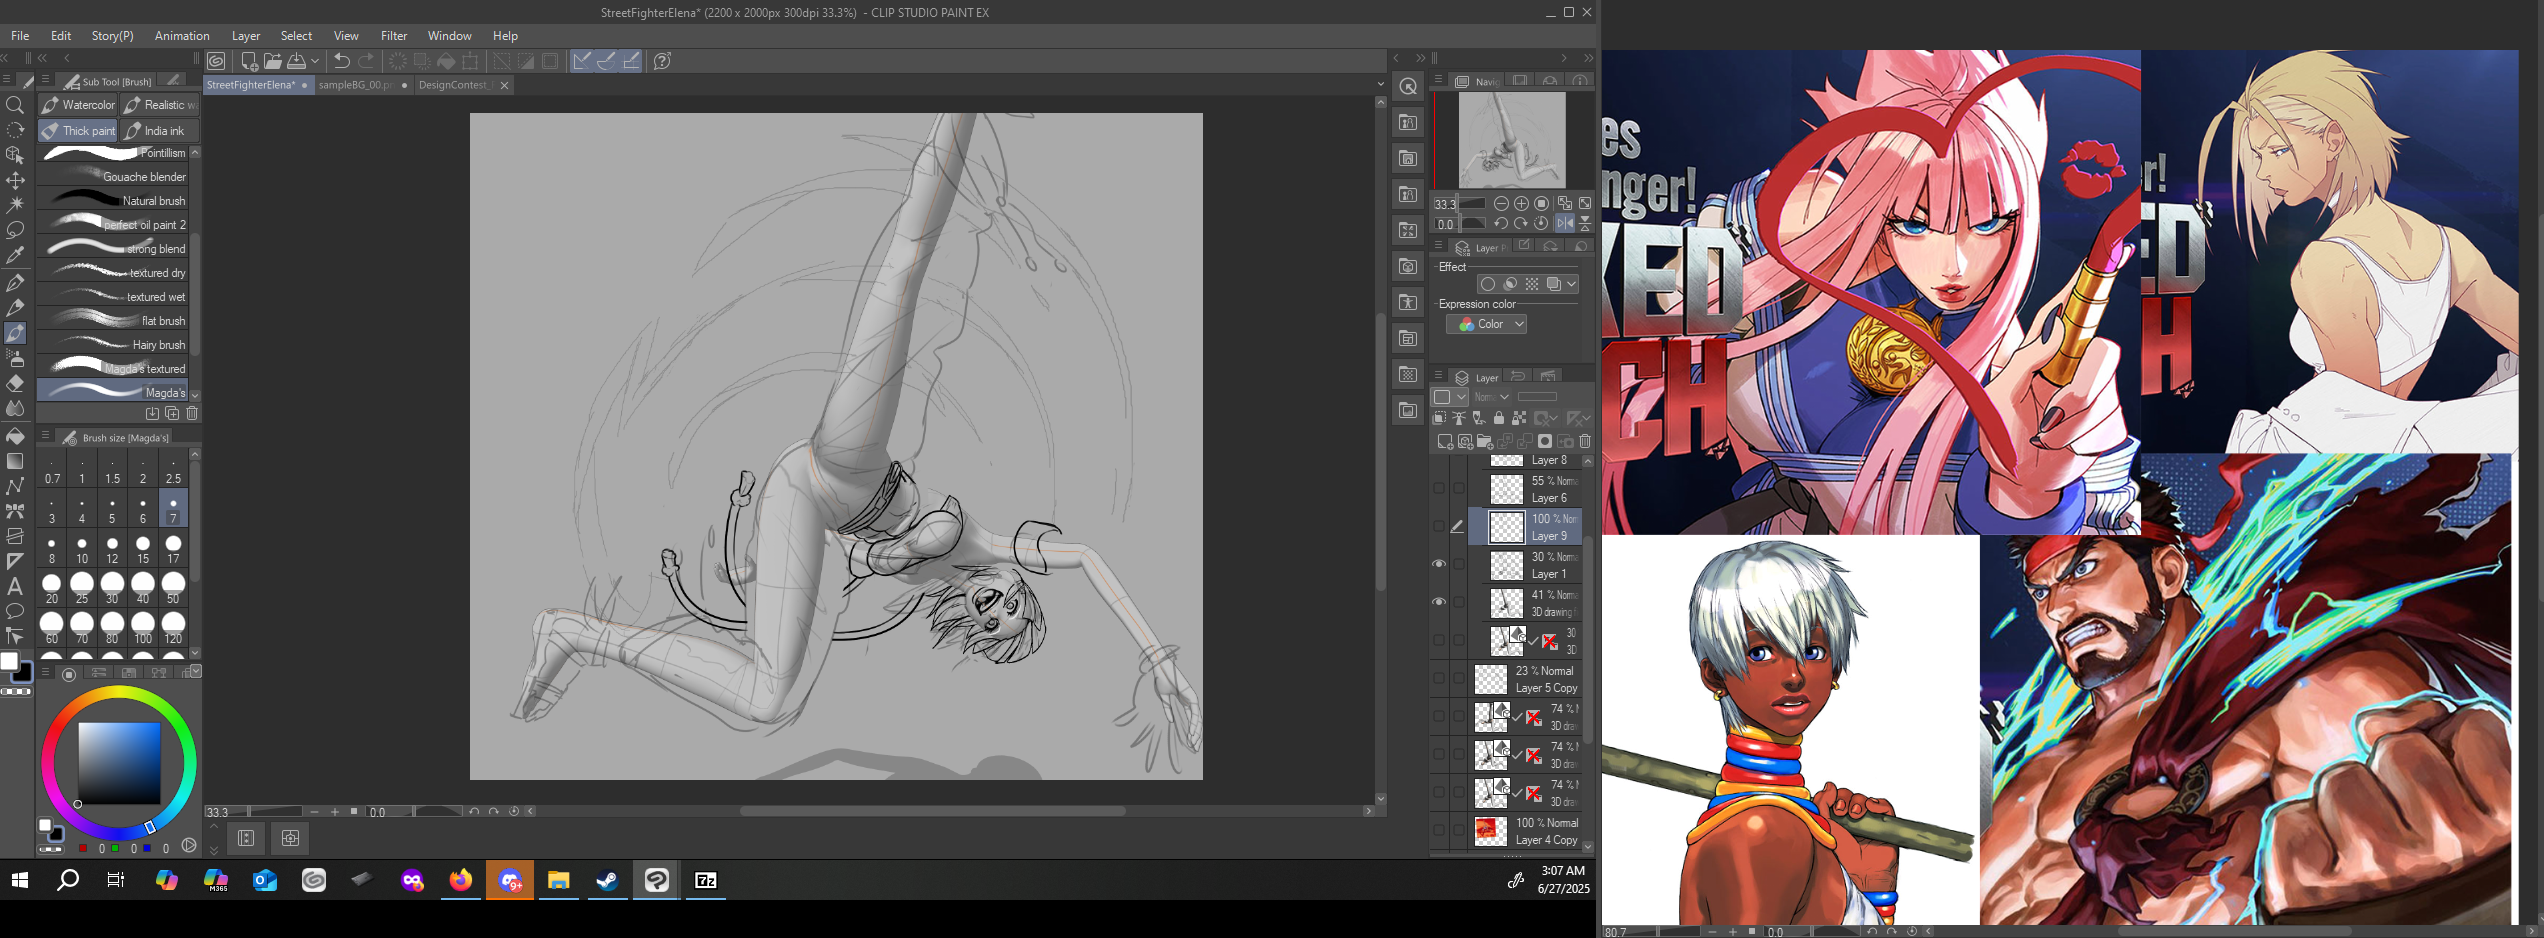Screen dimensions: 2544x938
Task: Open Firefox from the taskbar
Action: [460, 880]
